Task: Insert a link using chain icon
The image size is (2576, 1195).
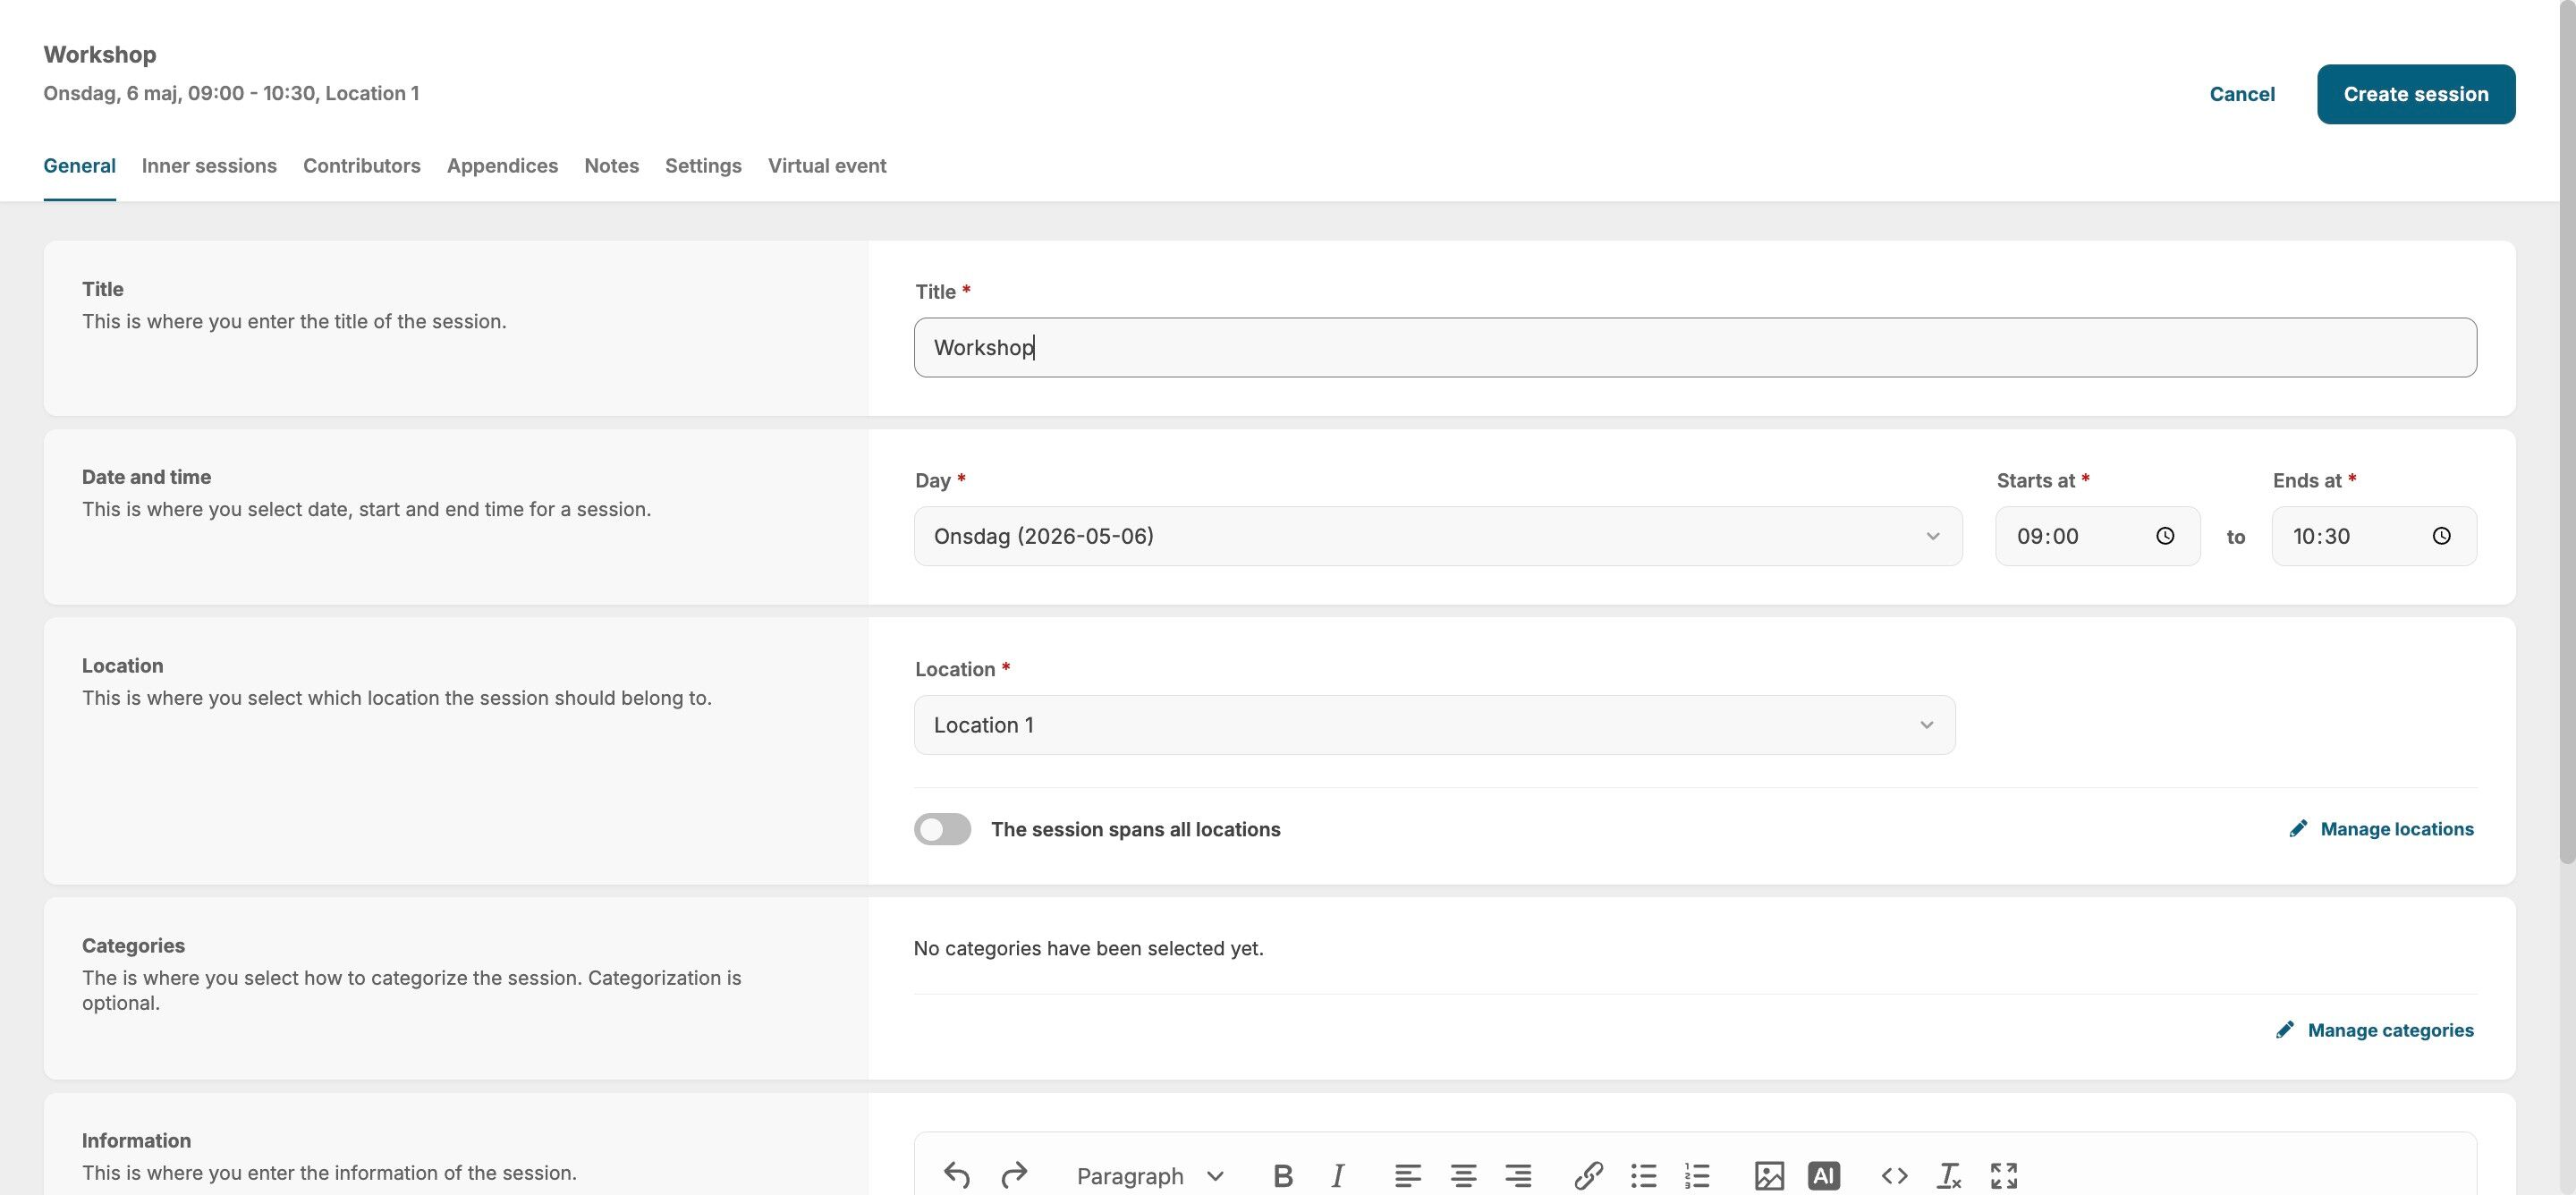Action: pos(1588,1176)
